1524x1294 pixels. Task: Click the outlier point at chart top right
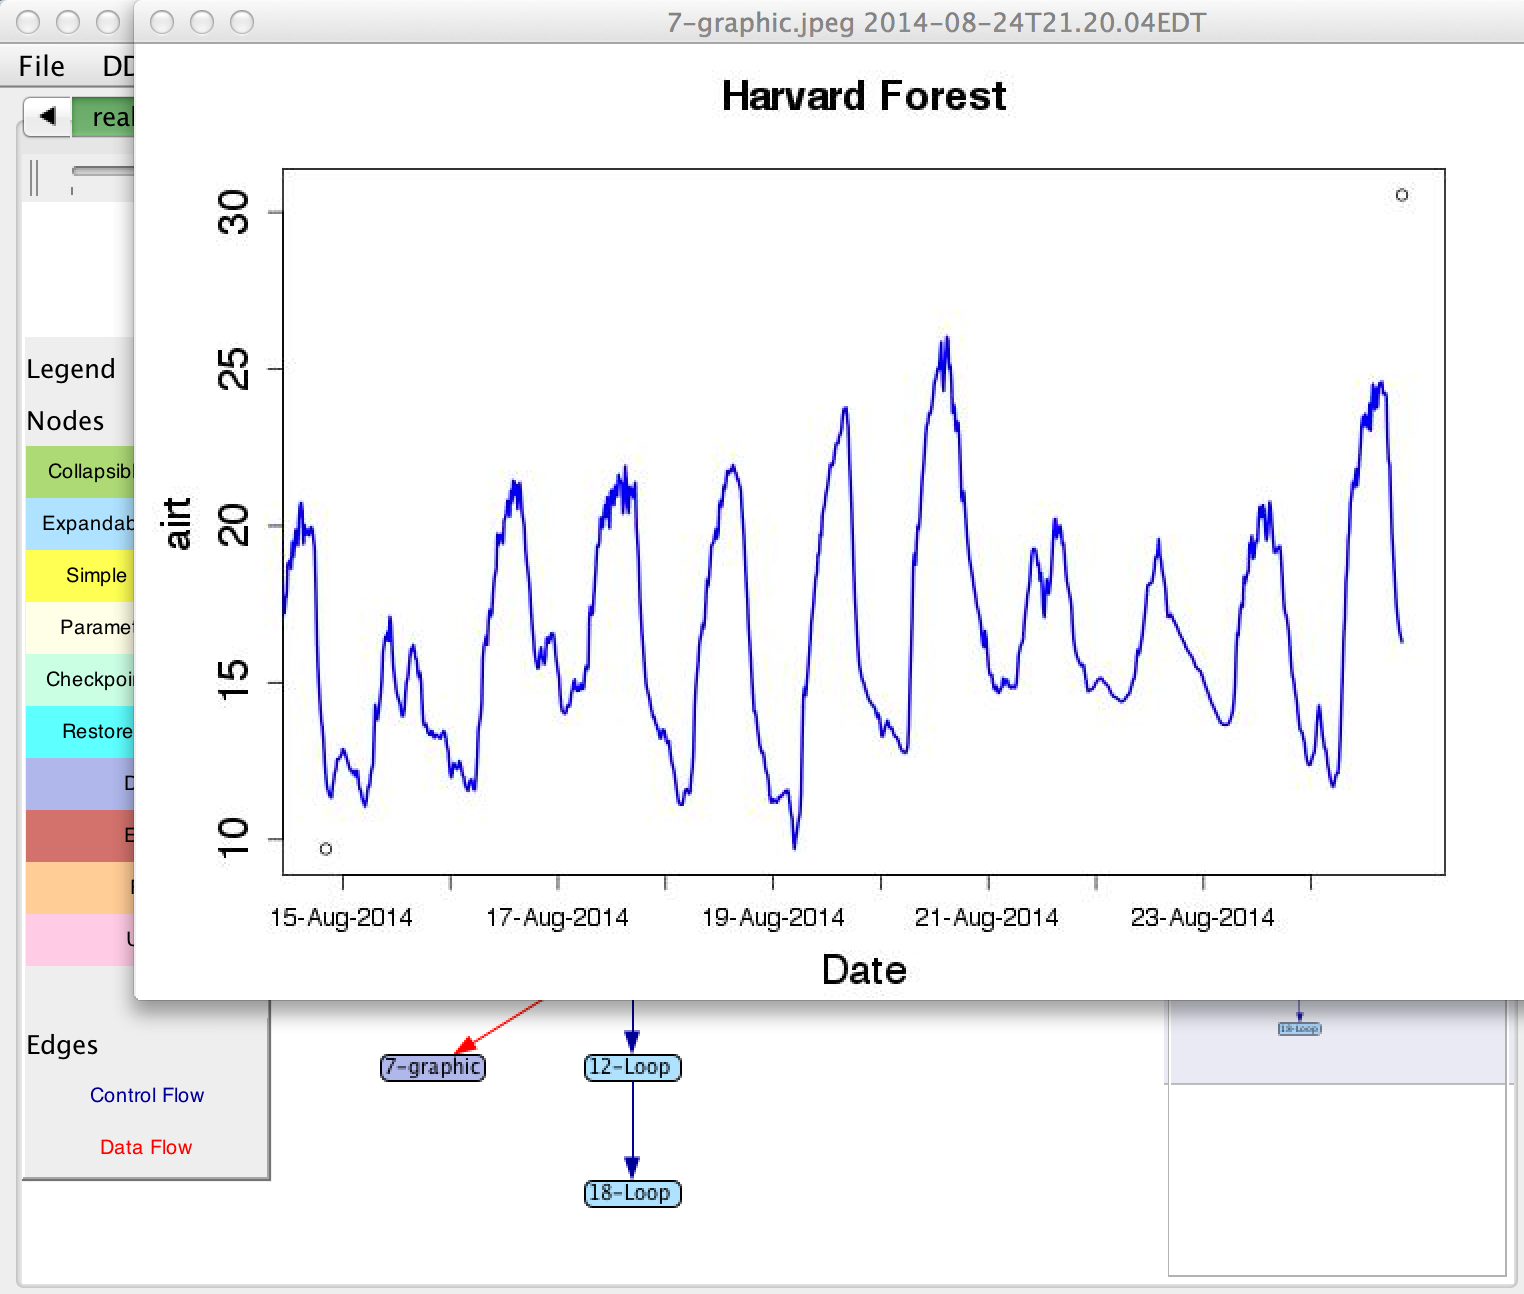1402,195
